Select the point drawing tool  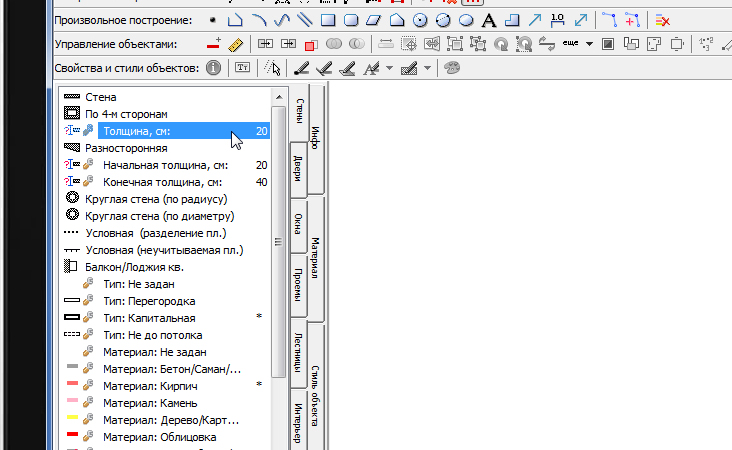click(x=211, y=20)
